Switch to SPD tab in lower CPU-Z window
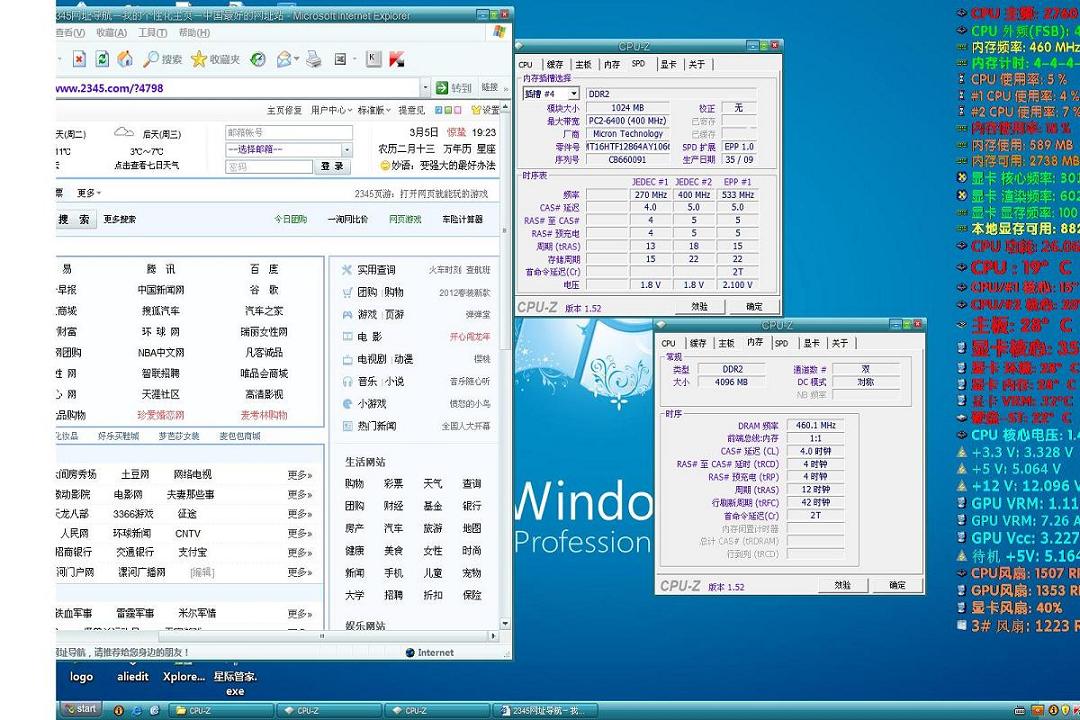 pyautogui.click(x=781, y=343)
